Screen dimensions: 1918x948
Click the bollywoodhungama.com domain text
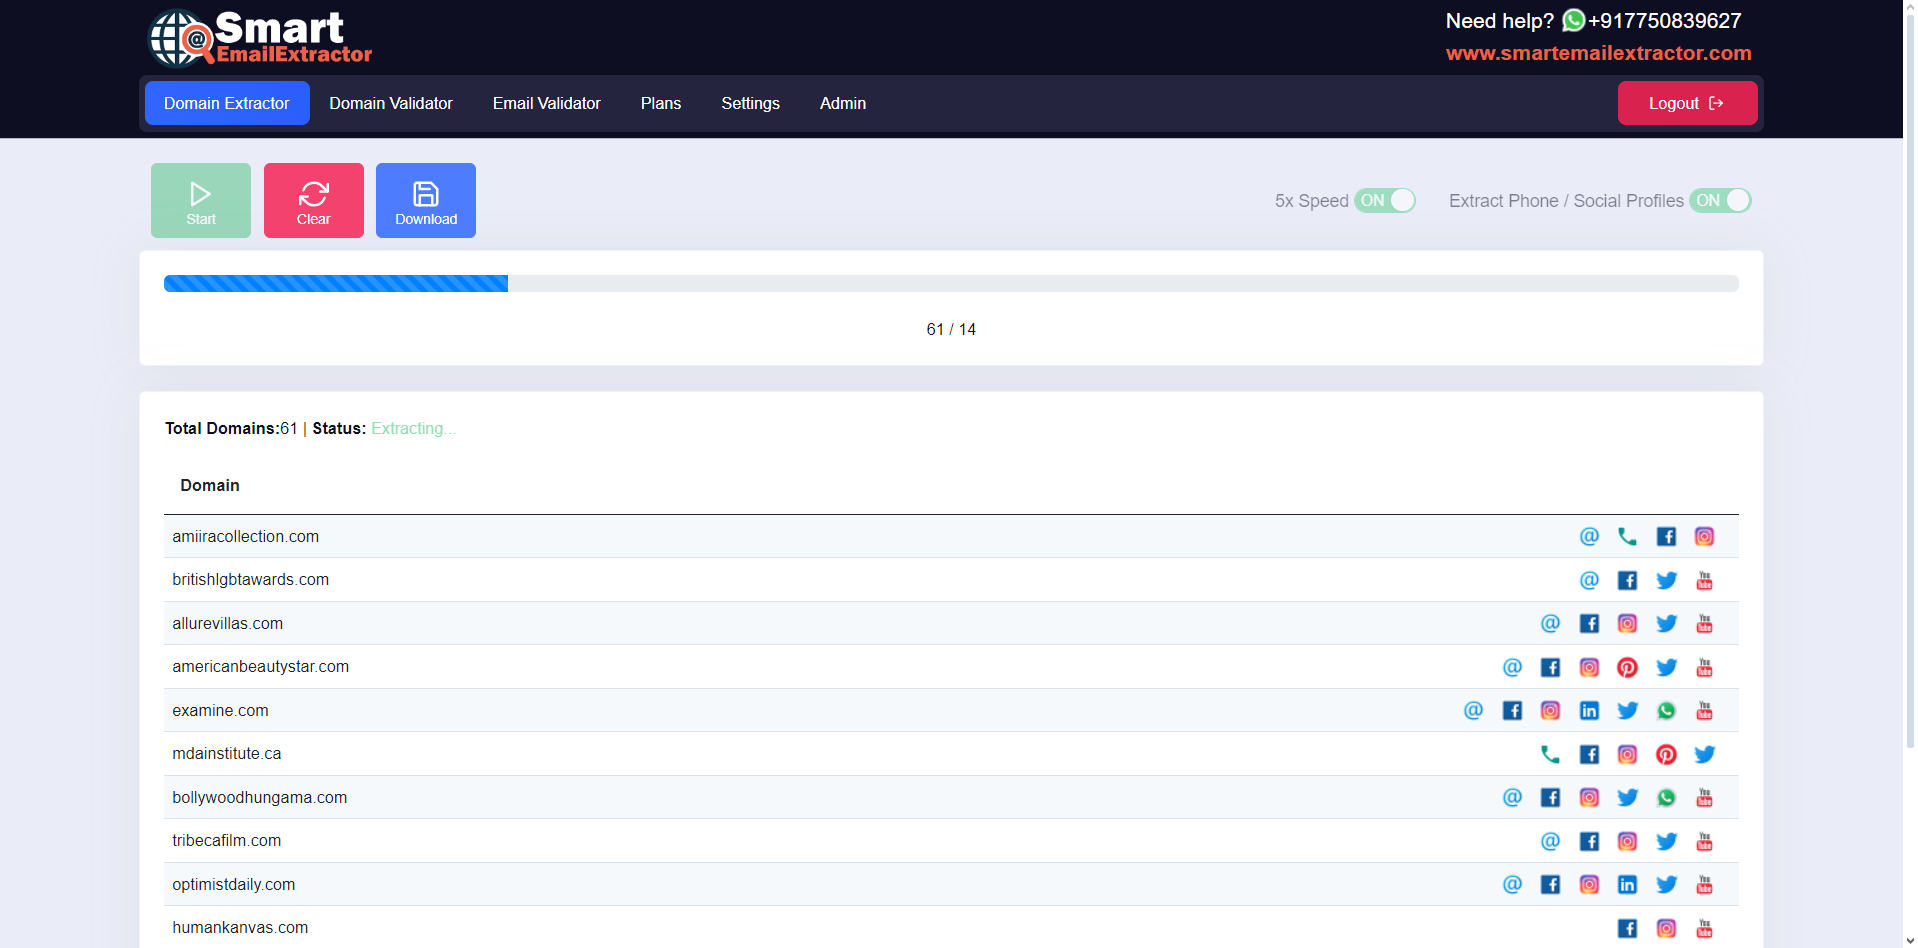coord(259,798)
